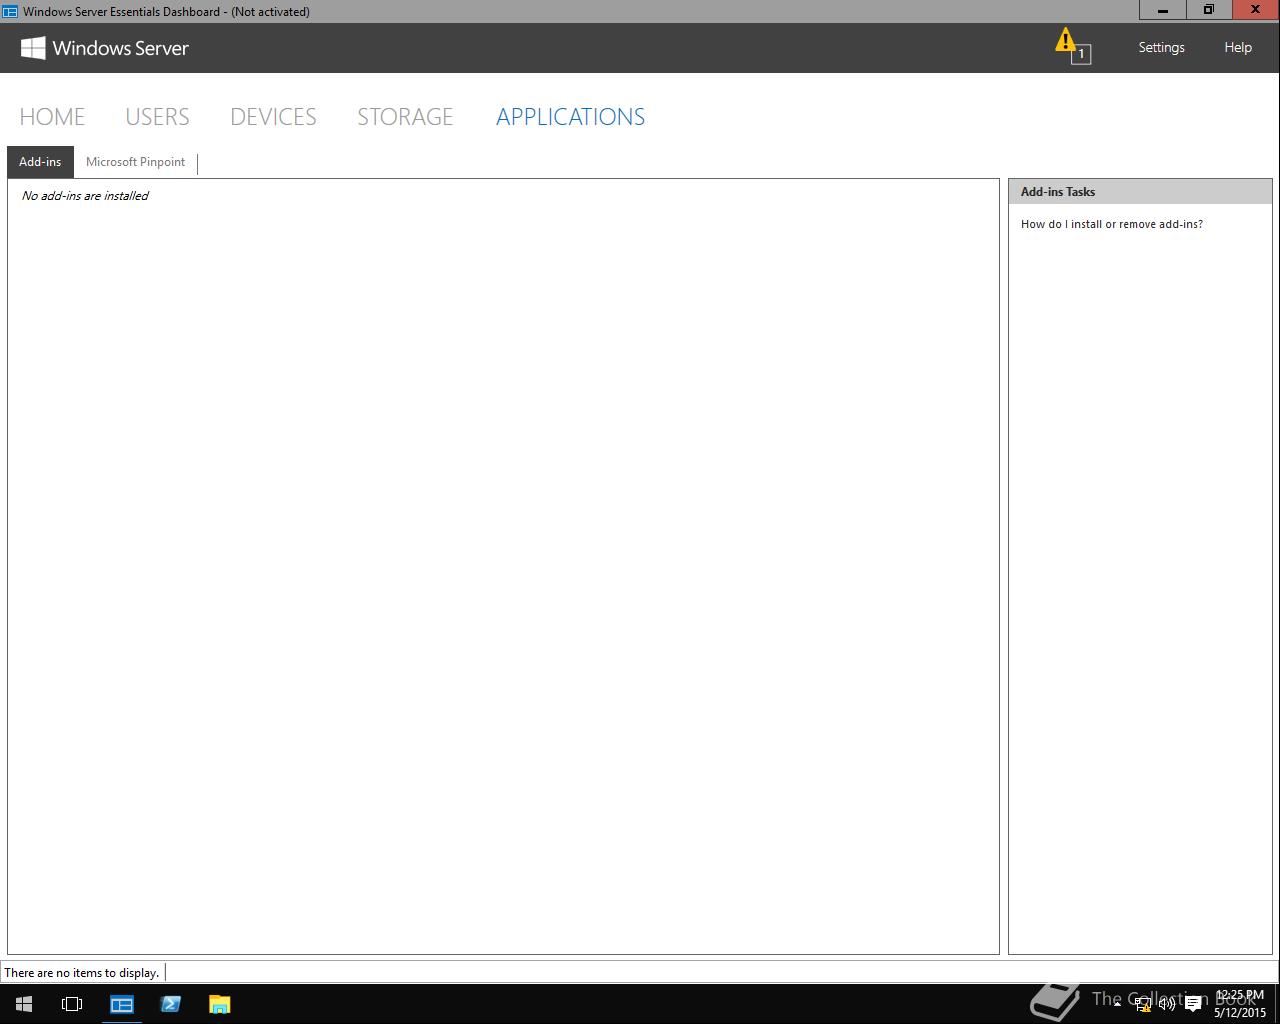Click the taskbar clock and date

coord(1240,1004)
